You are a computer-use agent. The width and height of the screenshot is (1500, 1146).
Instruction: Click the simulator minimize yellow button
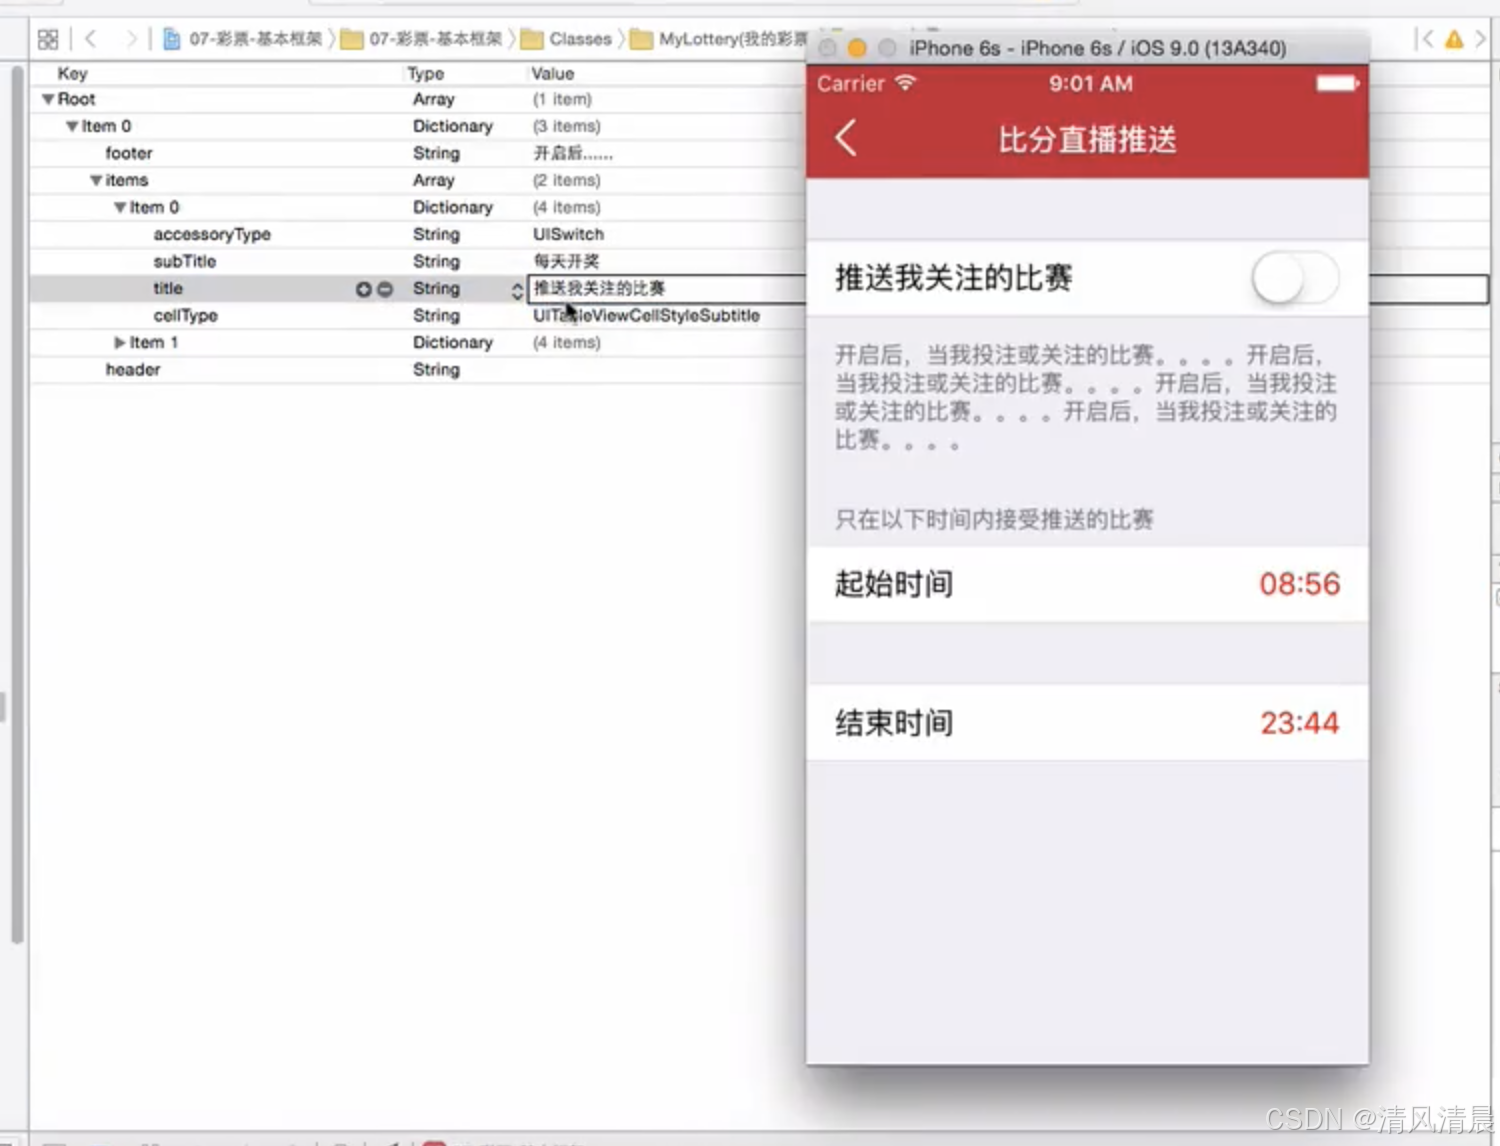pyautogui.click(x=857, y=48)
